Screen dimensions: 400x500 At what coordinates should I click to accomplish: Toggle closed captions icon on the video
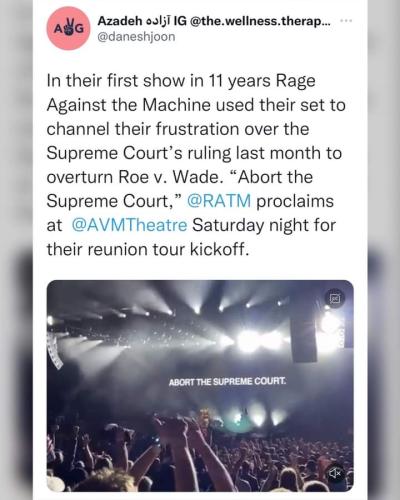click(x=335, y=298)
